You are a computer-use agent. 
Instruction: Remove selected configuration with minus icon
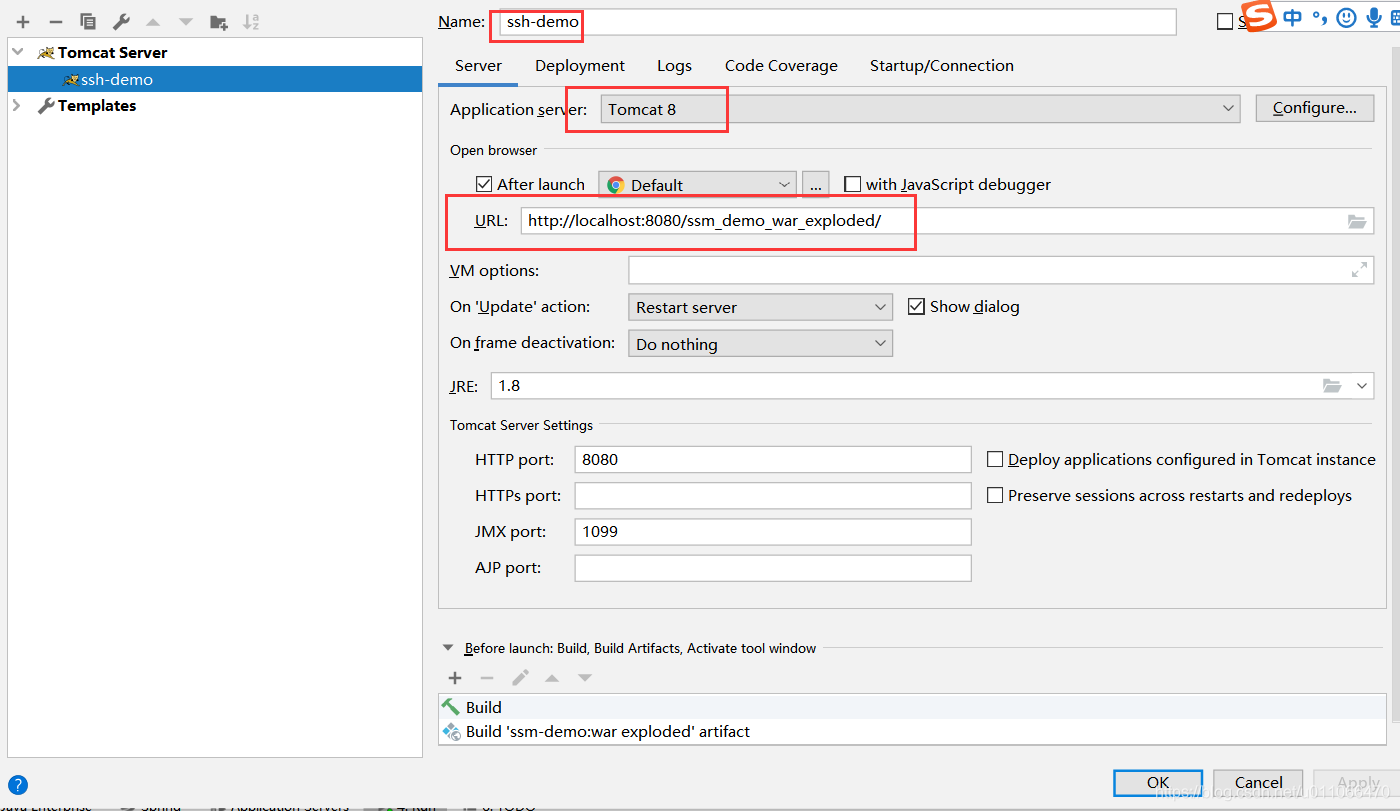click(56, 21)
